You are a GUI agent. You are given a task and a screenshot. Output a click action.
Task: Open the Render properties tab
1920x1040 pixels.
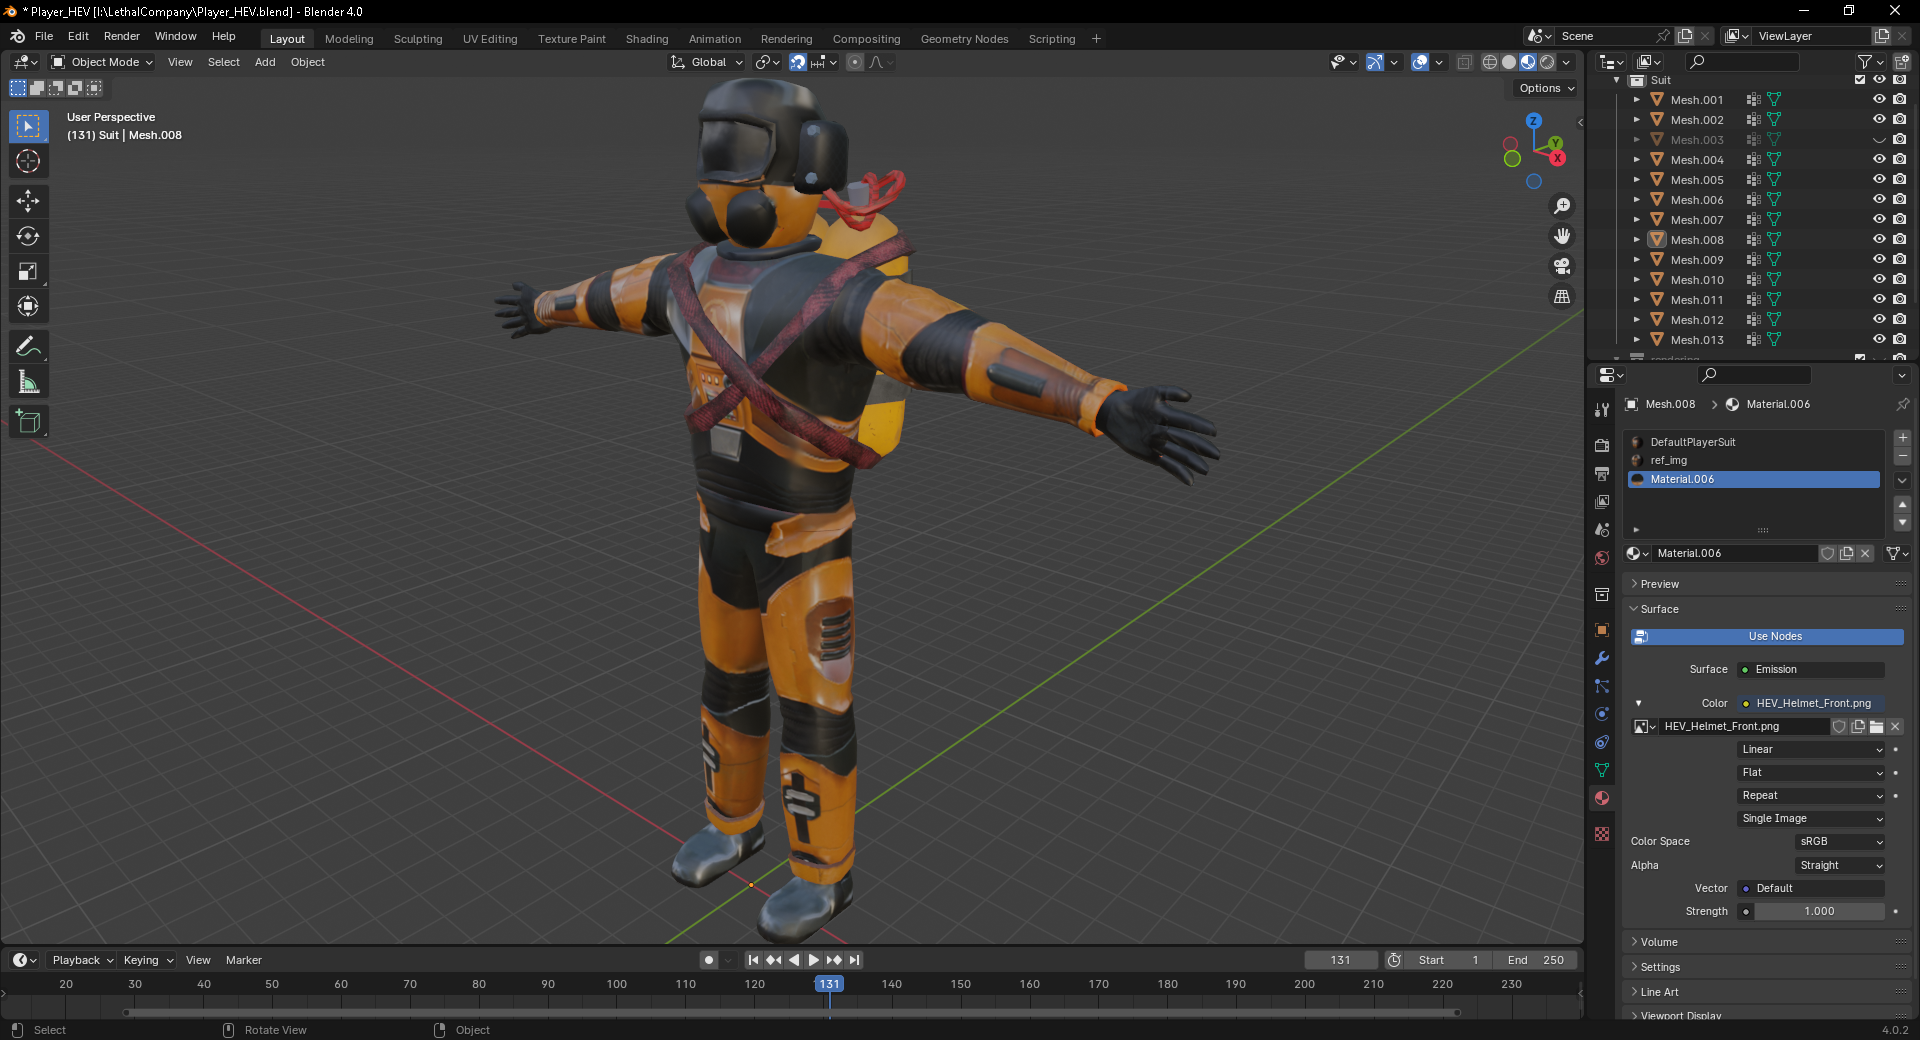click(1602, 445)
